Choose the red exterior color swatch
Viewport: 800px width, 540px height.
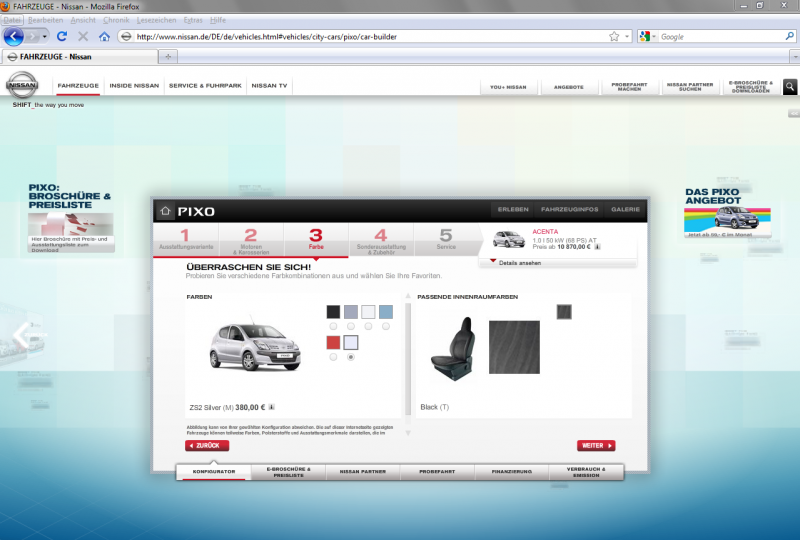pos(333,342)
